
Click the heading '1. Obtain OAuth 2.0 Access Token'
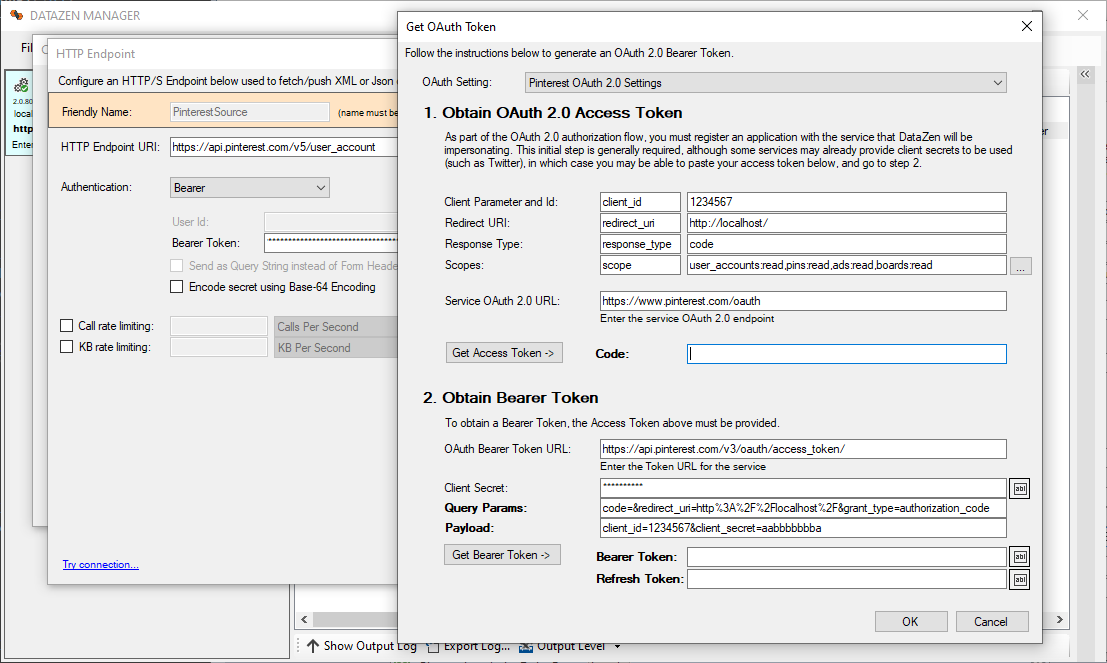point(553,113)
